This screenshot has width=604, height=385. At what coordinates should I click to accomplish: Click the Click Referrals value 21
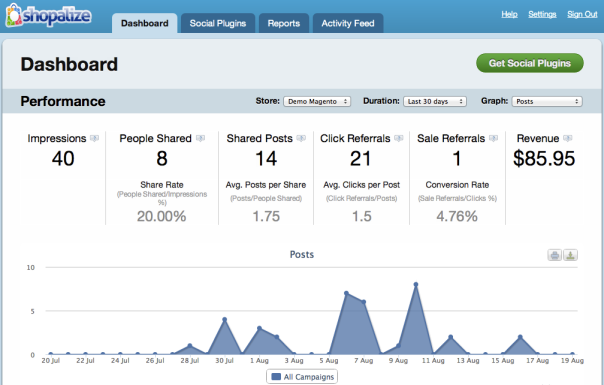point(361,158)
